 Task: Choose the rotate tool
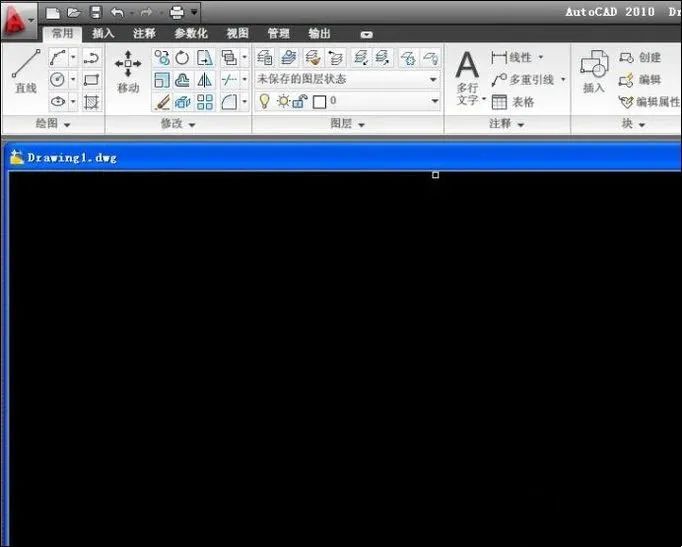183,57
